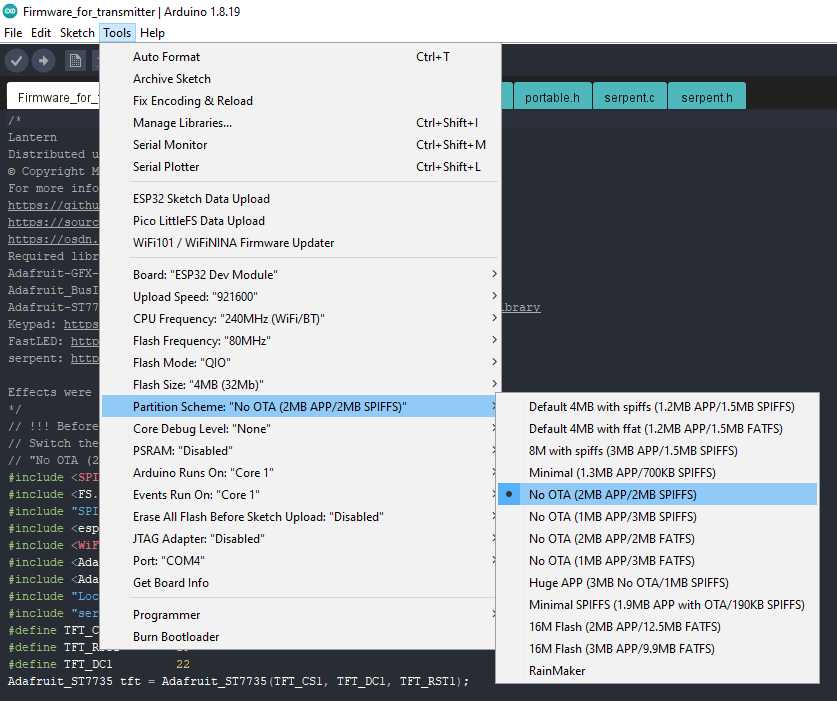Open the Help menu
The width and height of the screenshot is (837, 701).
coord(152,33)
